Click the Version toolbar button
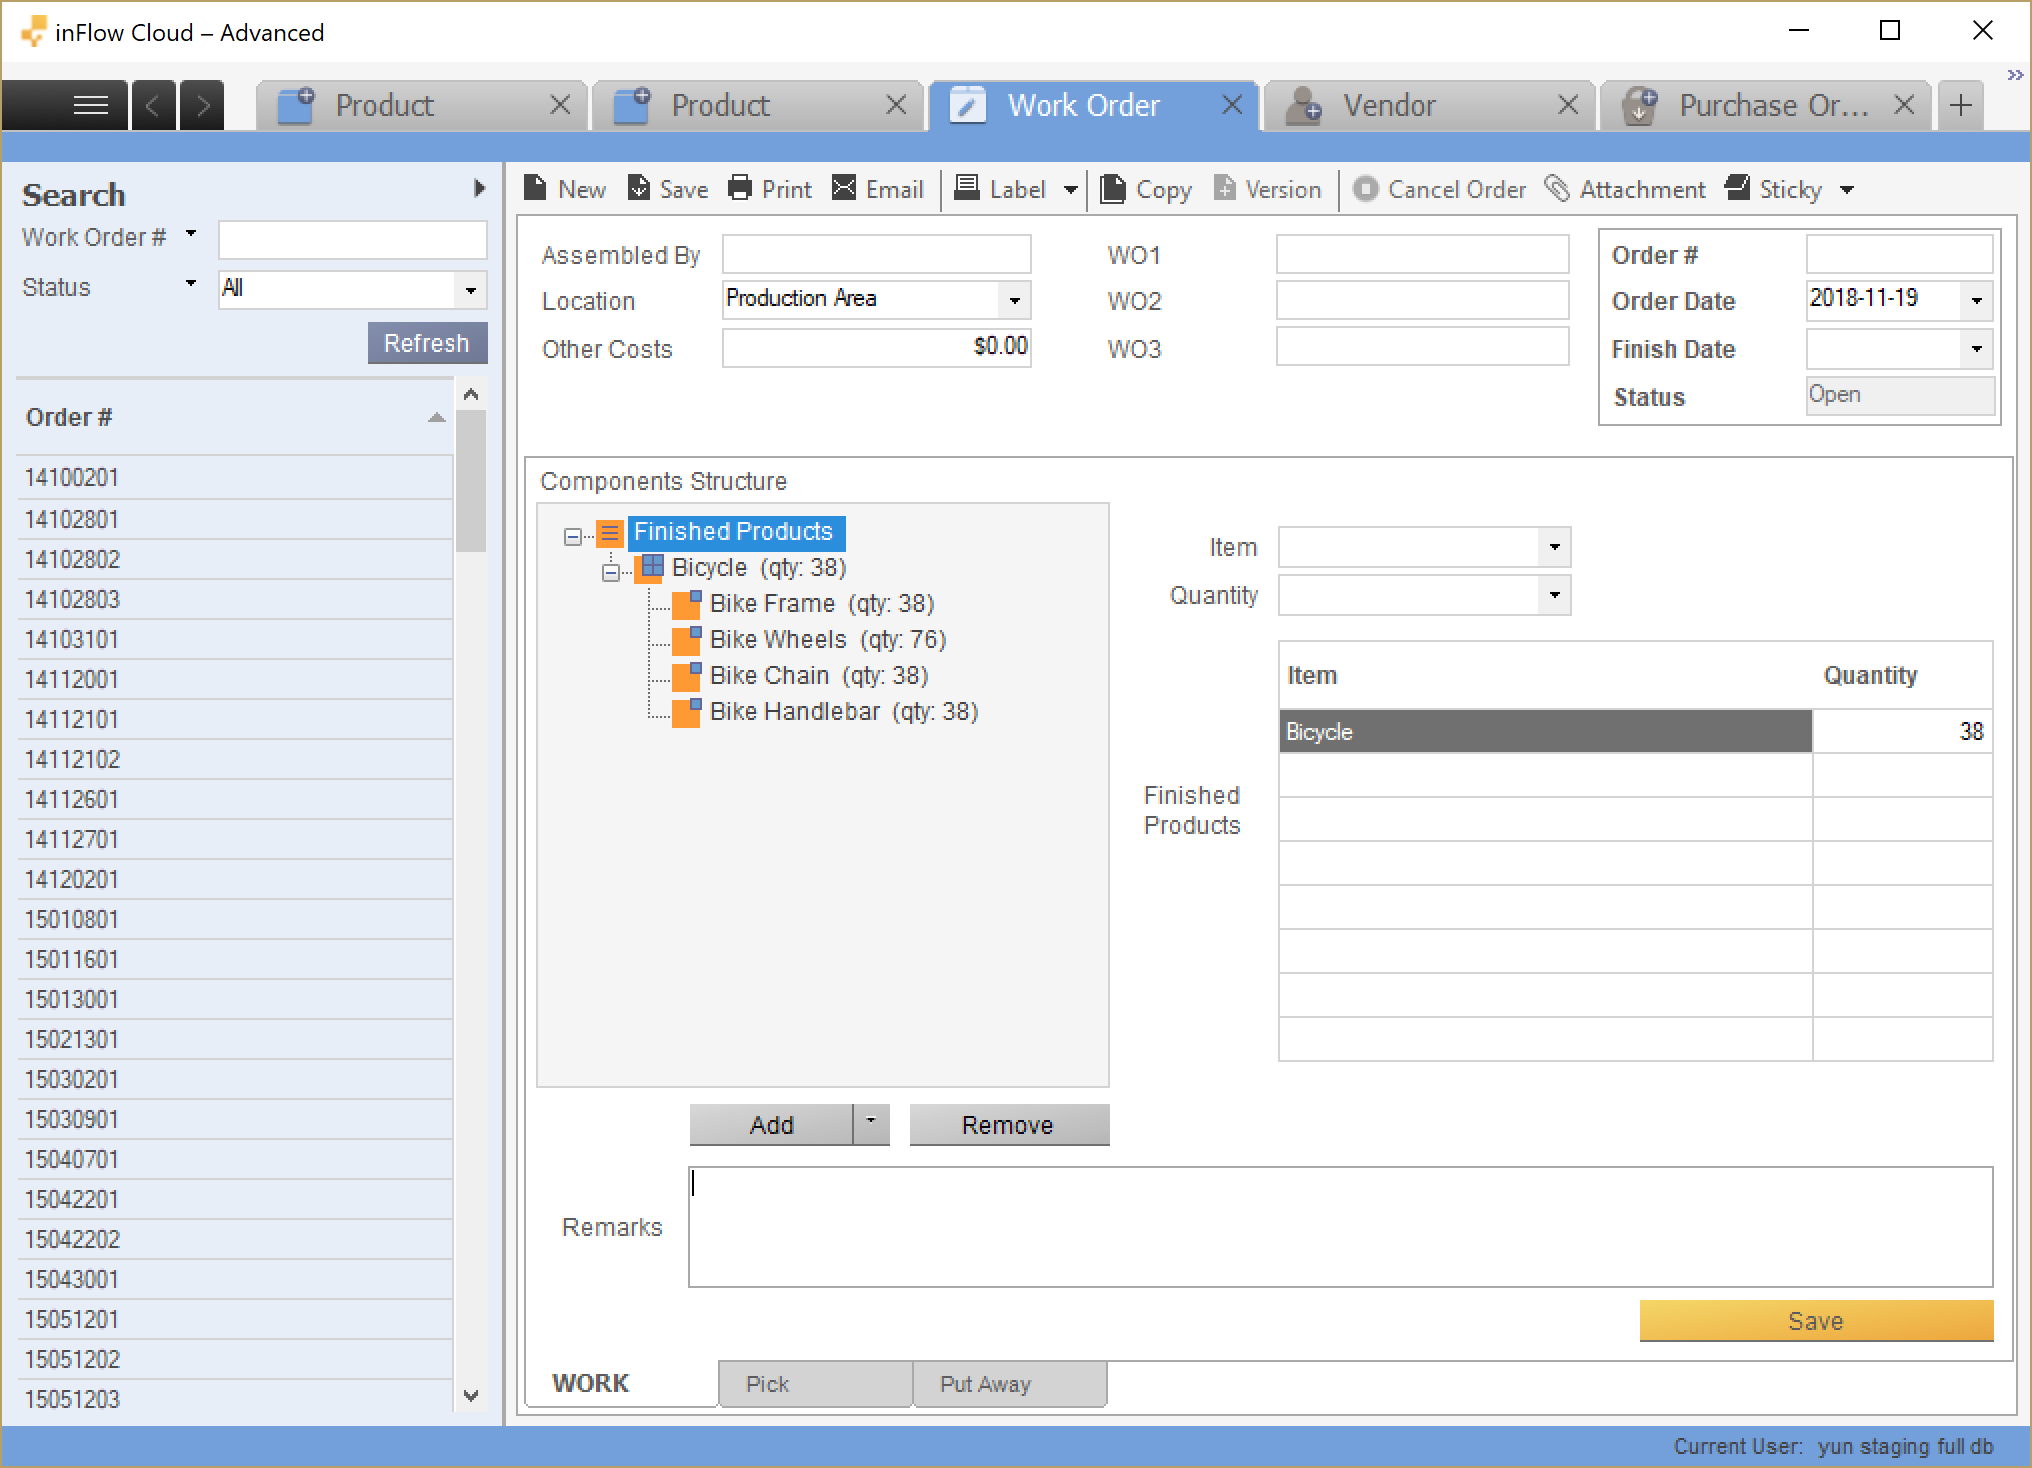This screenshot has height=1468, width=2032. coord(1267,189)
